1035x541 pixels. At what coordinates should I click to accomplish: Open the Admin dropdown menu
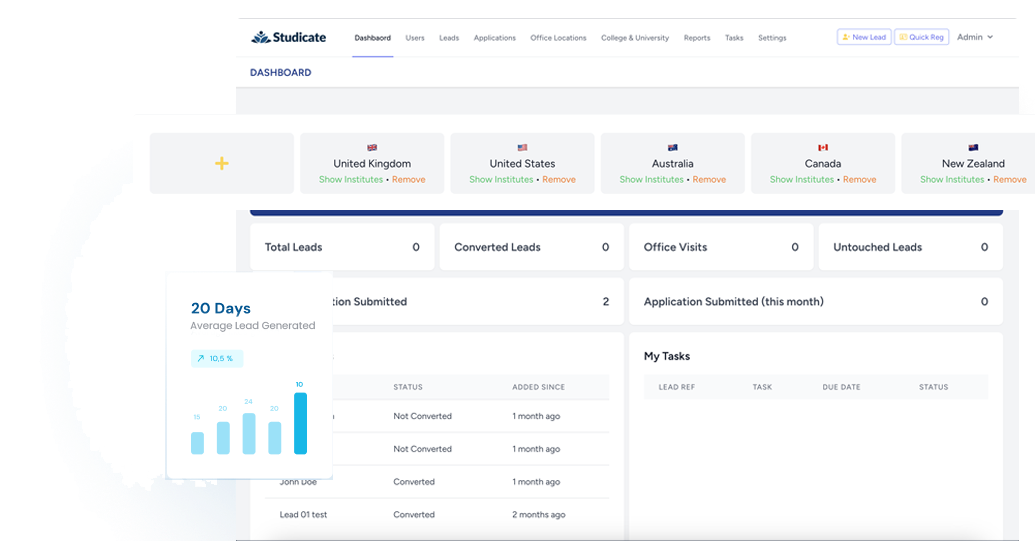click(975, 37)
